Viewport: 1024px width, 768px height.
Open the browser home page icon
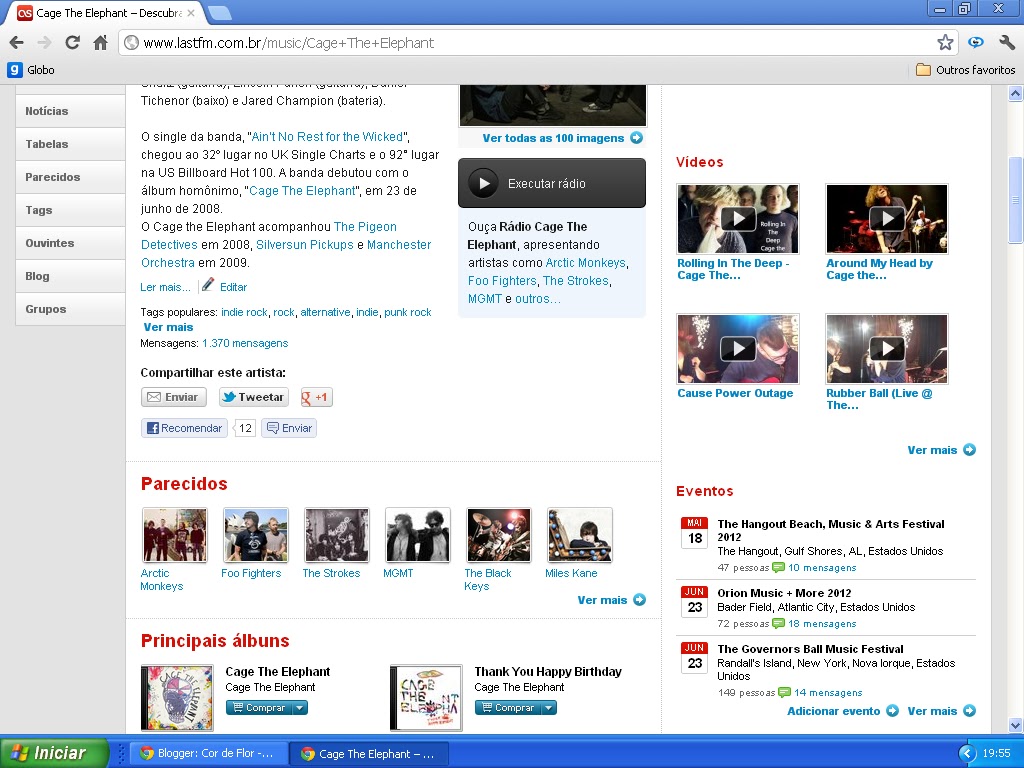101,43
